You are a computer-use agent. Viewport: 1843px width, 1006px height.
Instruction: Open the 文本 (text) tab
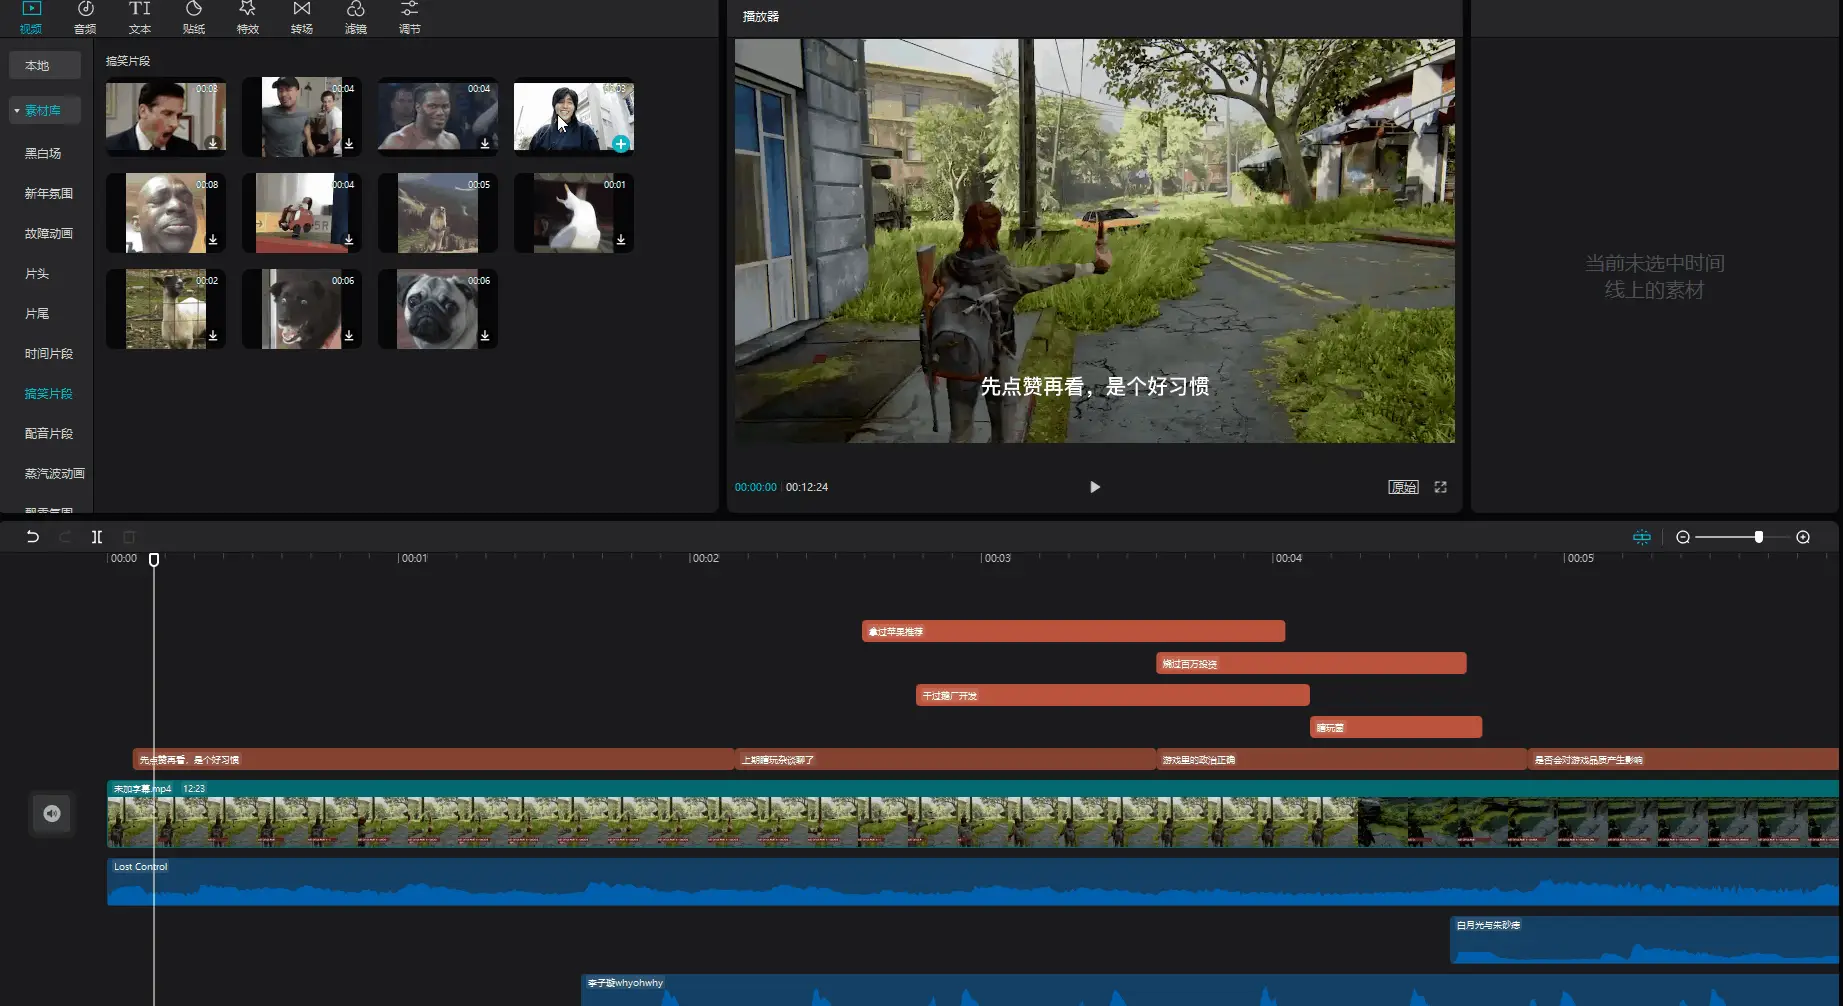pyautogui.click(x=139, y=17)
